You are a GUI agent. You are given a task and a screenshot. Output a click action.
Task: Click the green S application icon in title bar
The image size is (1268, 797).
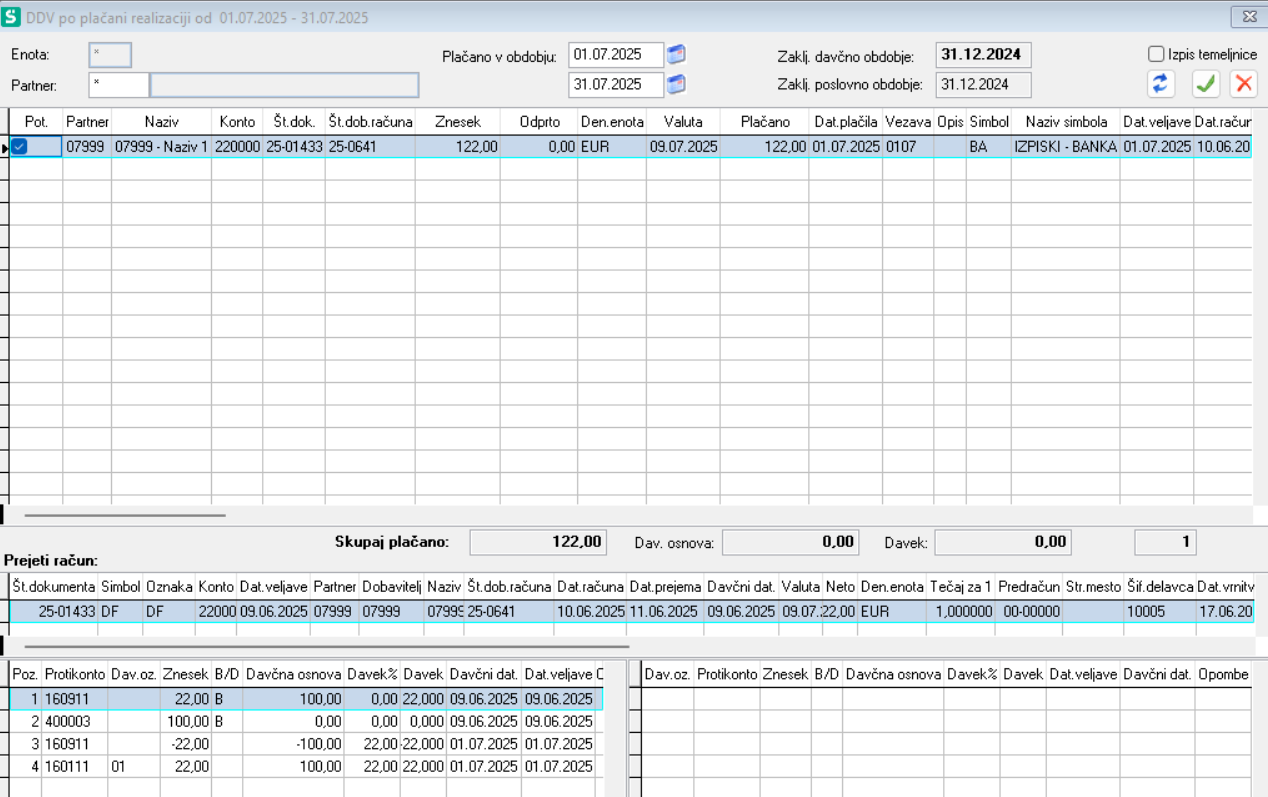tap(12, 17)
